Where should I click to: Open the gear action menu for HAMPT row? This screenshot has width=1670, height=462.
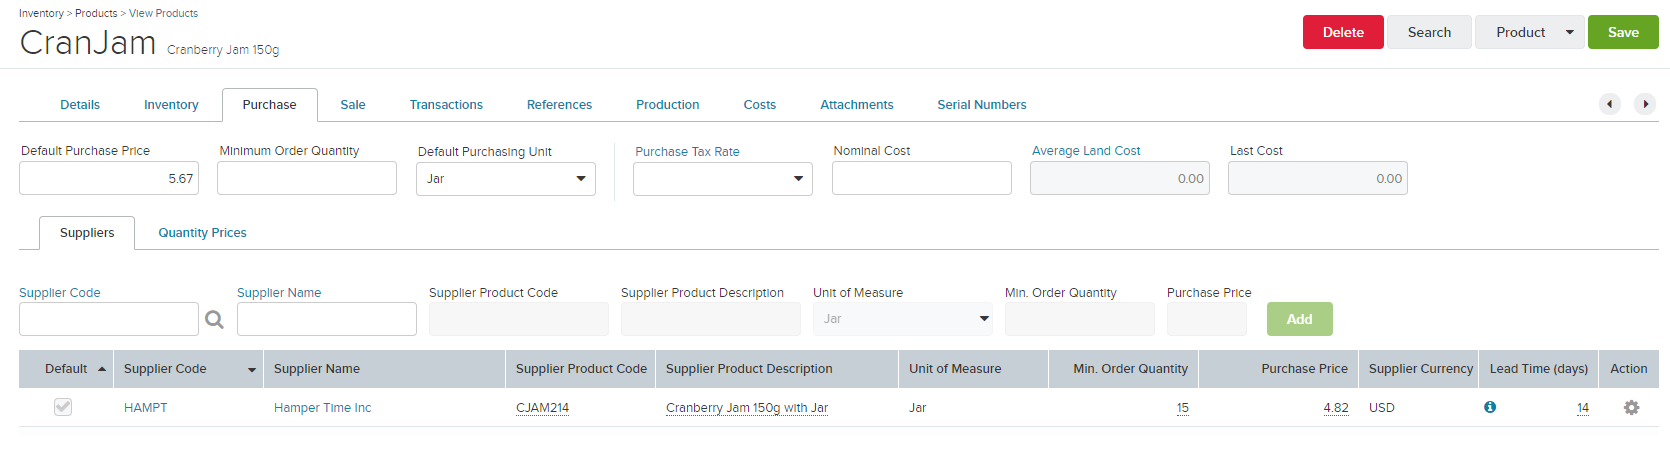(1631, 408)
